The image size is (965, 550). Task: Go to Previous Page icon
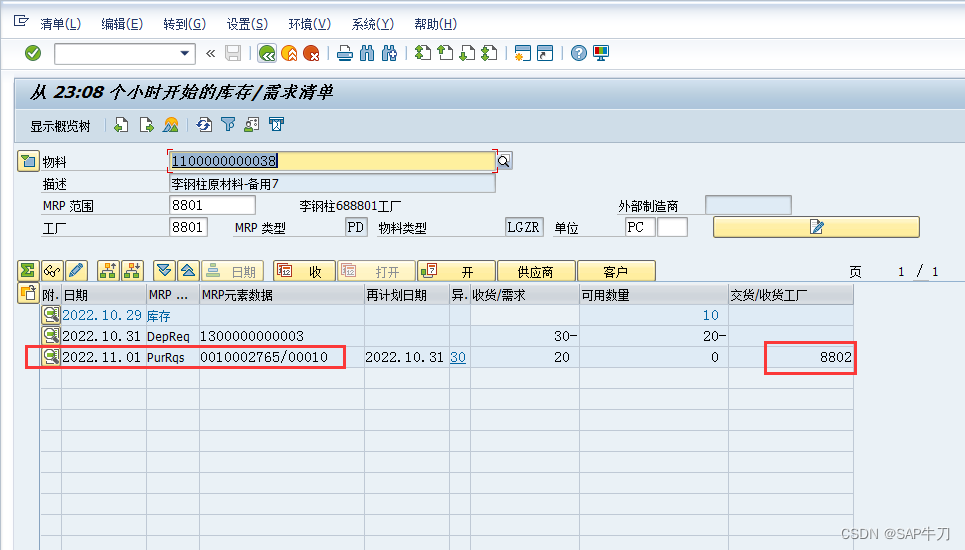coord(445,54)
